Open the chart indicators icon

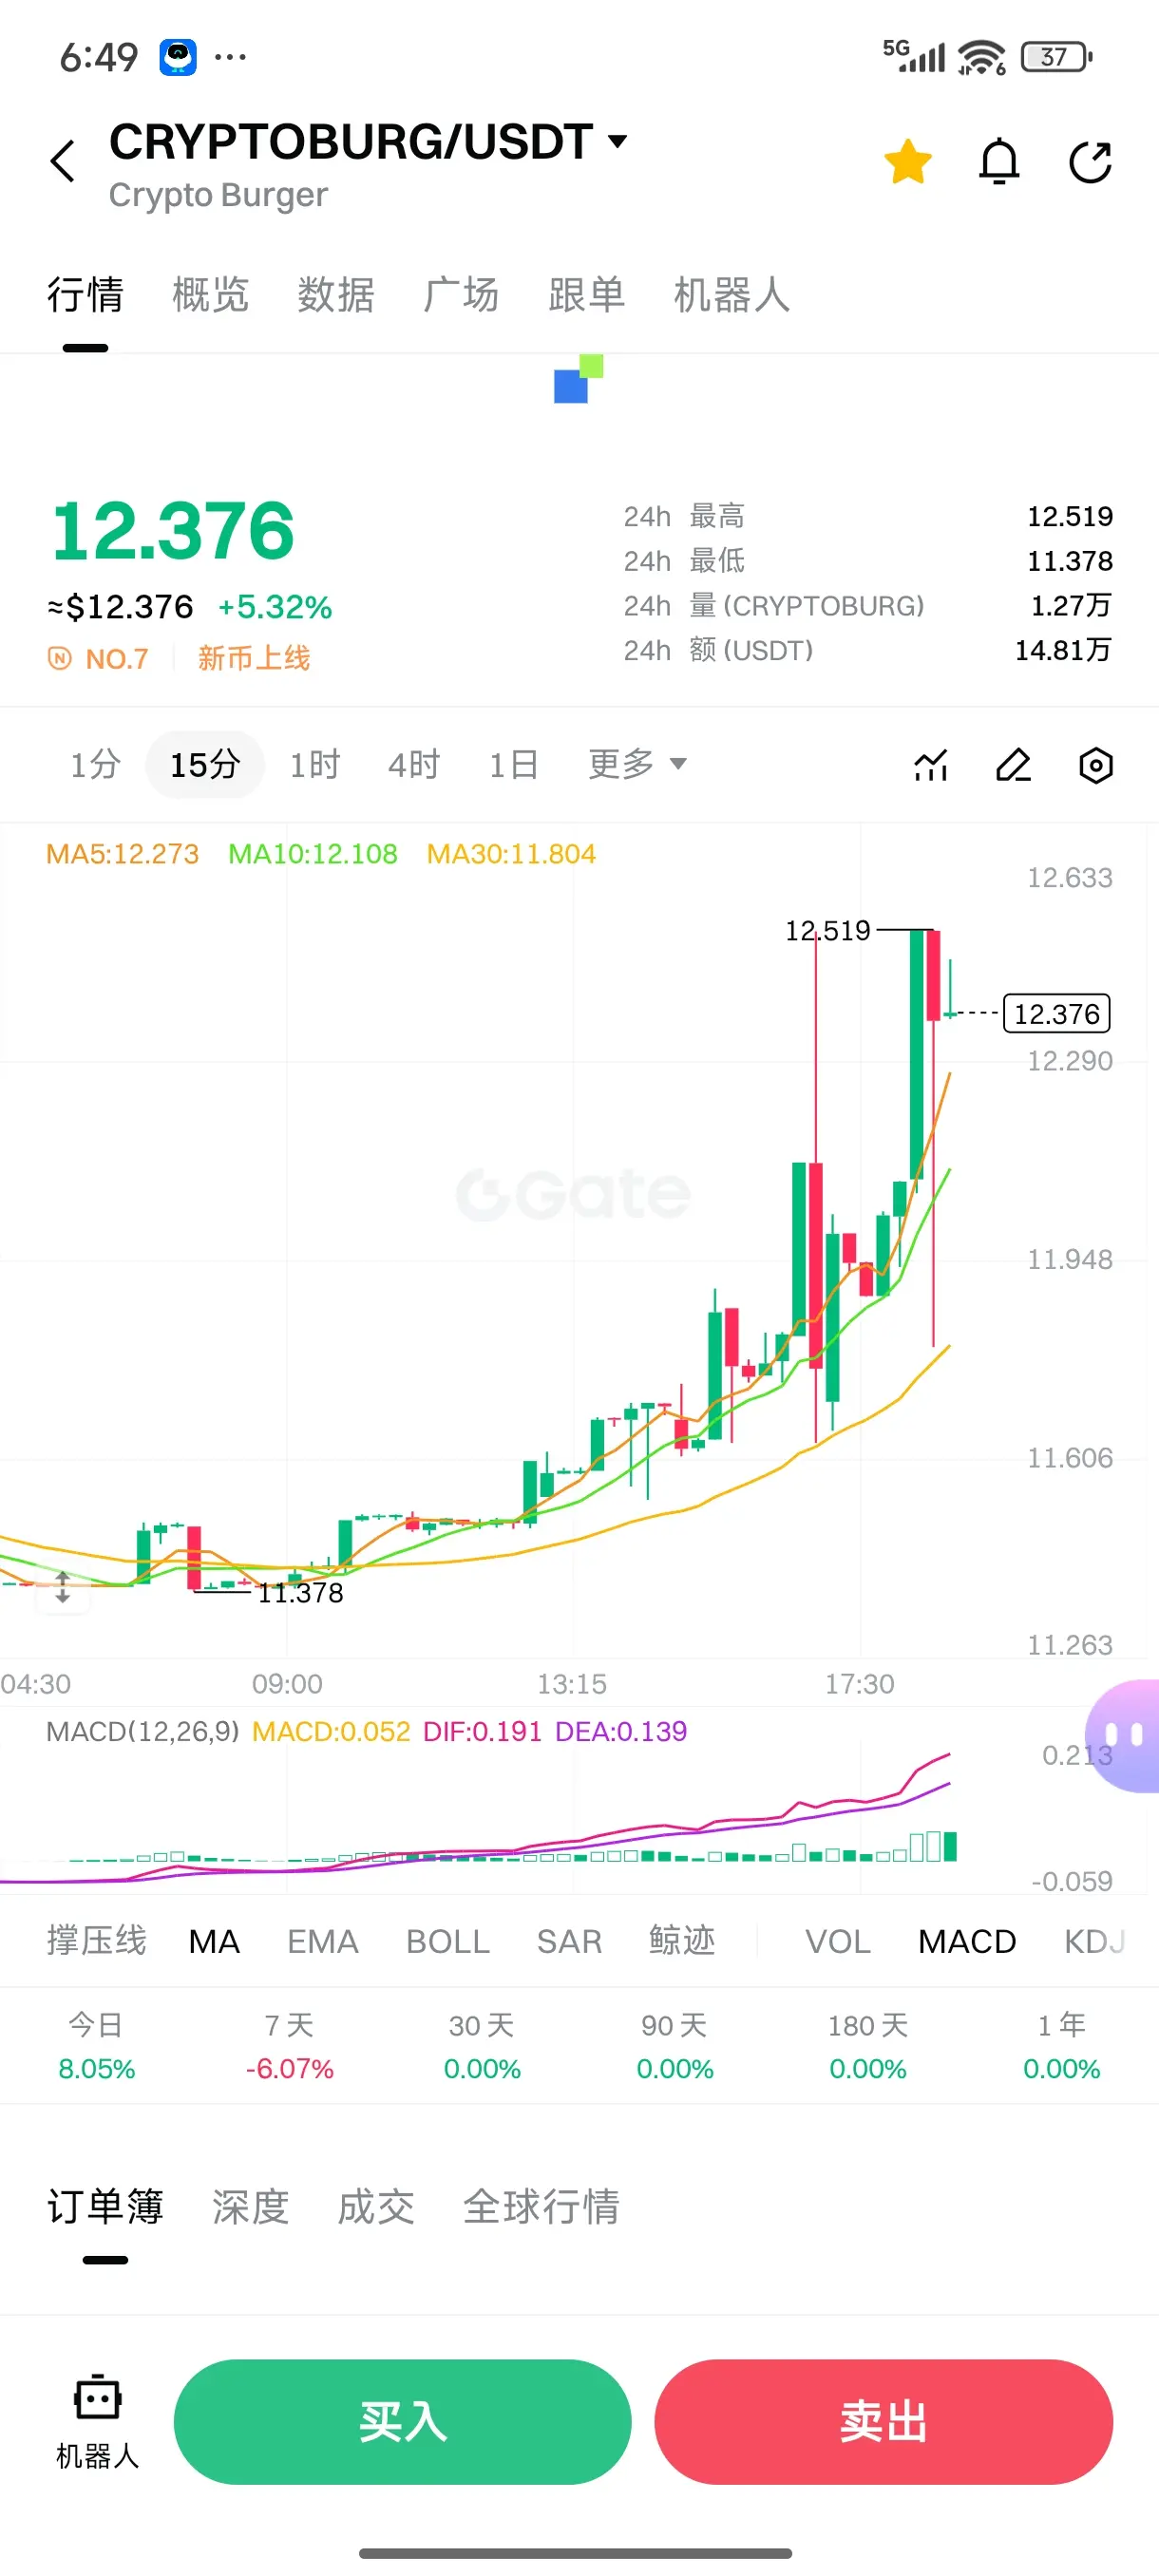point(931,766)
